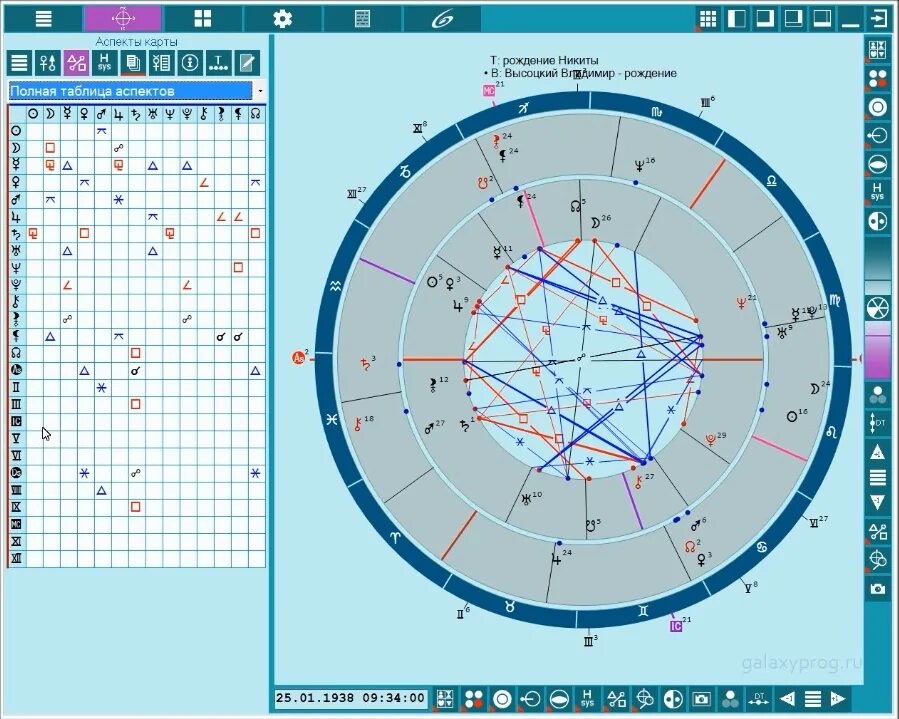Image resolution: width=899 pixels, height=719 pixels.
Task: Open the four-squares grid tab
Action: 202,18
